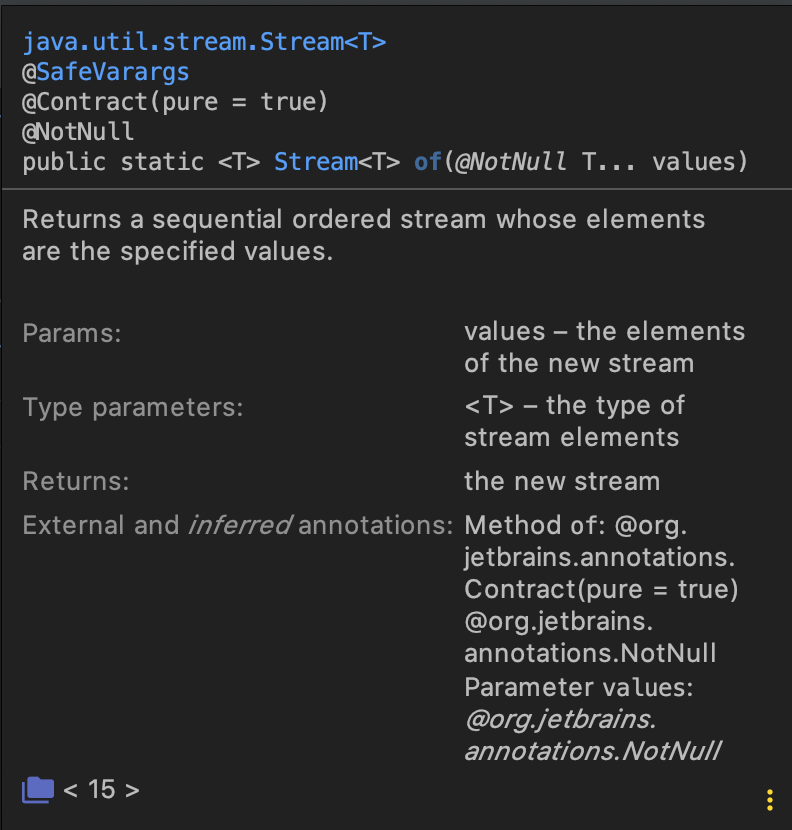Click the @Contract(pure = true) annotation line
This screenshot has height=830, width=792.
click(x=175, y=102)
